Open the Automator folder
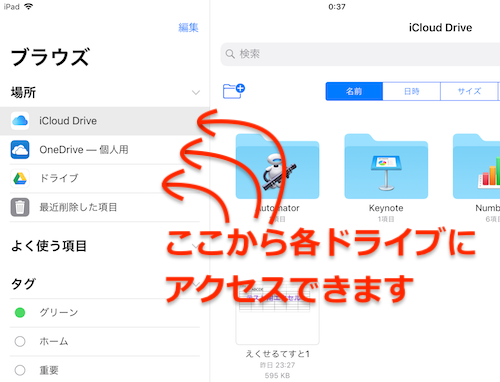The width and height of the screenshot is (500, 382). point(277,166)
